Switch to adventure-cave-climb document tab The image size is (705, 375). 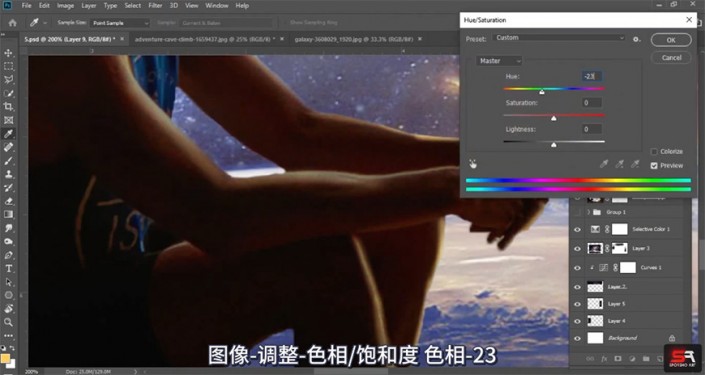click(205, 39)
